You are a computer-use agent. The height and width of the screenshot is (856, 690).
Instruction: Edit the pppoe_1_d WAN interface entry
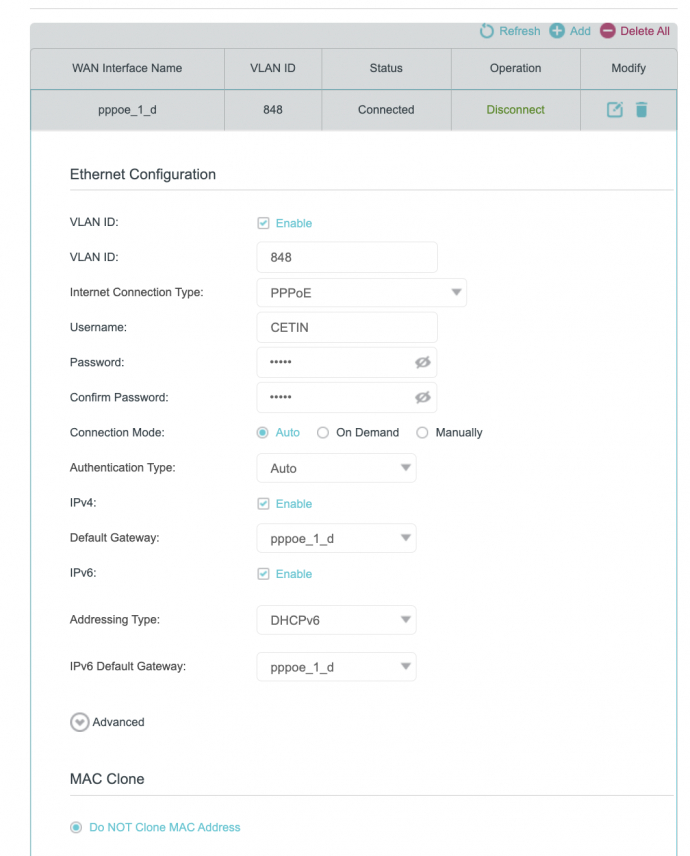[x=615, y=110]
